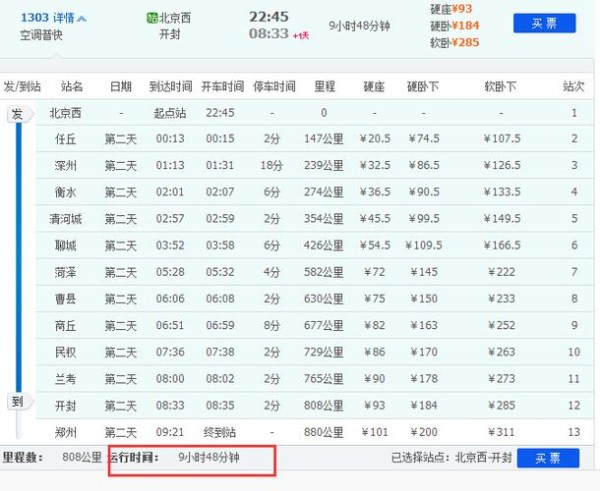Click the 到 arrival marker
The width and height of the screenshot is (600, 491).
(x=18, y=402)
